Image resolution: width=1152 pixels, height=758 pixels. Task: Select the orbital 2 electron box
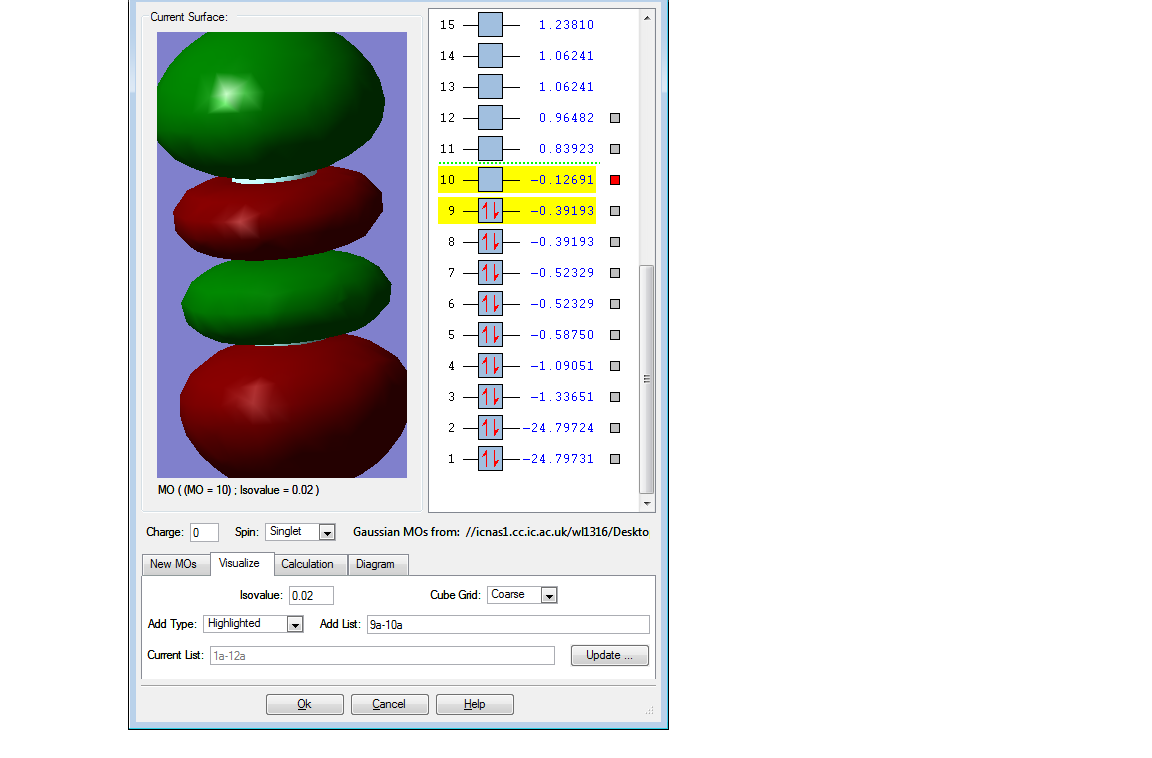(x=490, y=427)
